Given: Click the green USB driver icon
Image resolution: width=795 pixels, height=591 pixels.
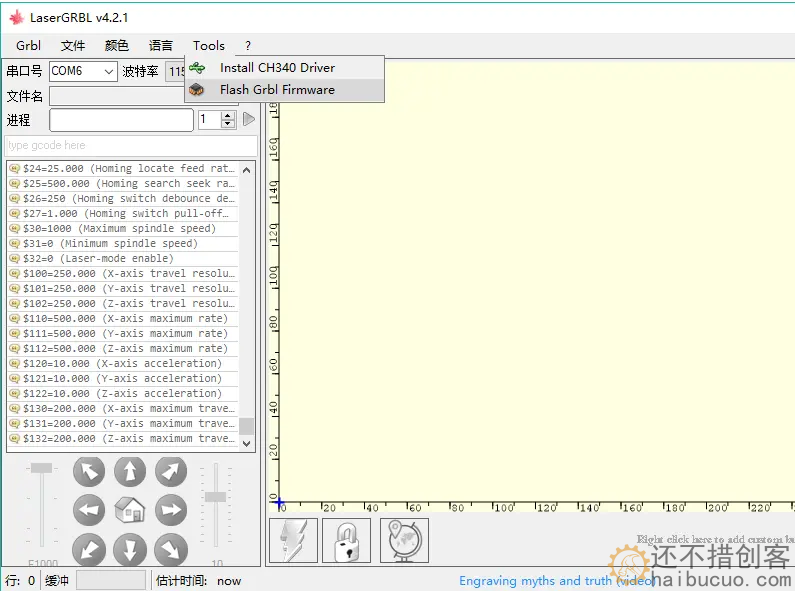Looking at the screenshot, I should pyautogui.click(x=197, y=68).
